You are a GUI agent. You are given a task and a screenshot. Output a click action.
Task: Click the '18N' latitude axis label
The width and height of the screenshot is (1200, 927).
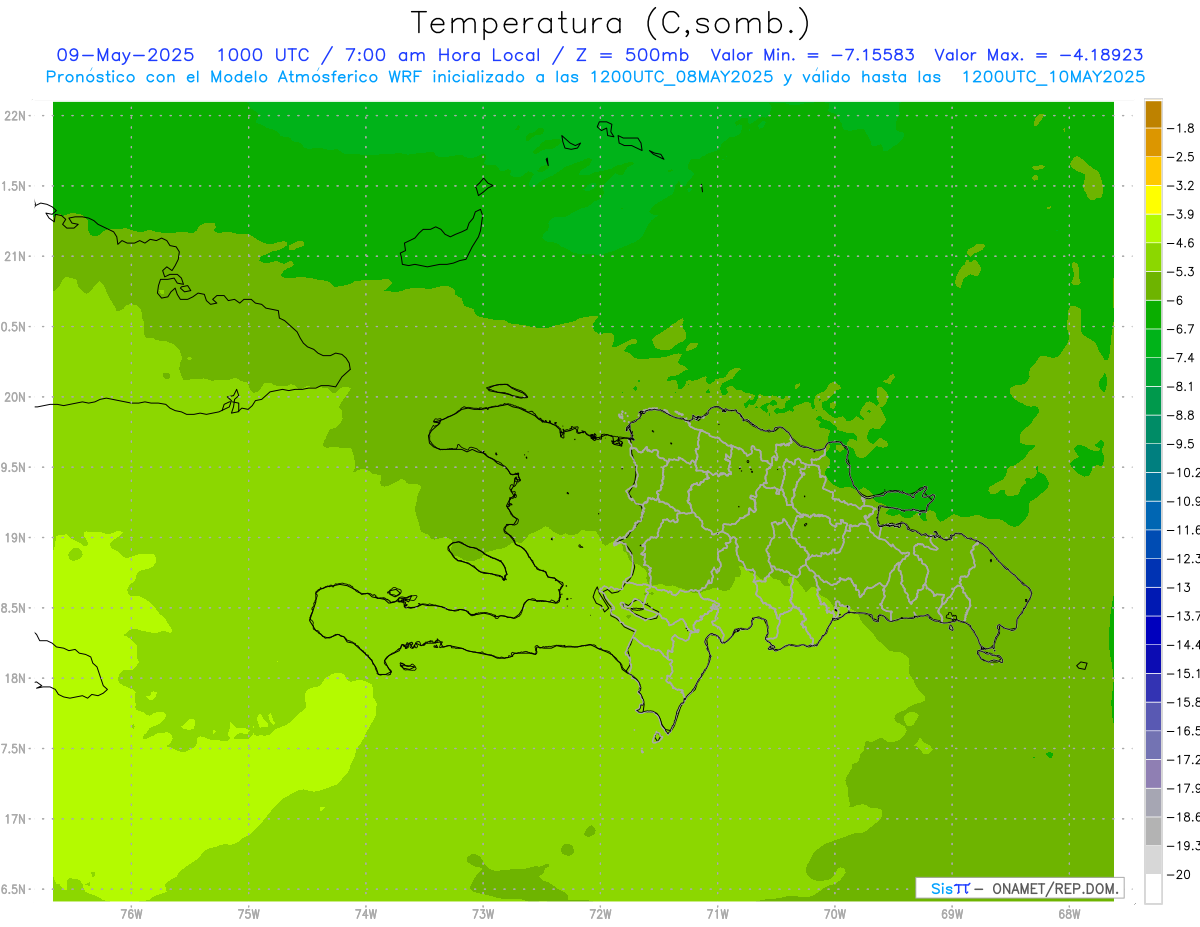pyautogui.click(x=14, y=678)
